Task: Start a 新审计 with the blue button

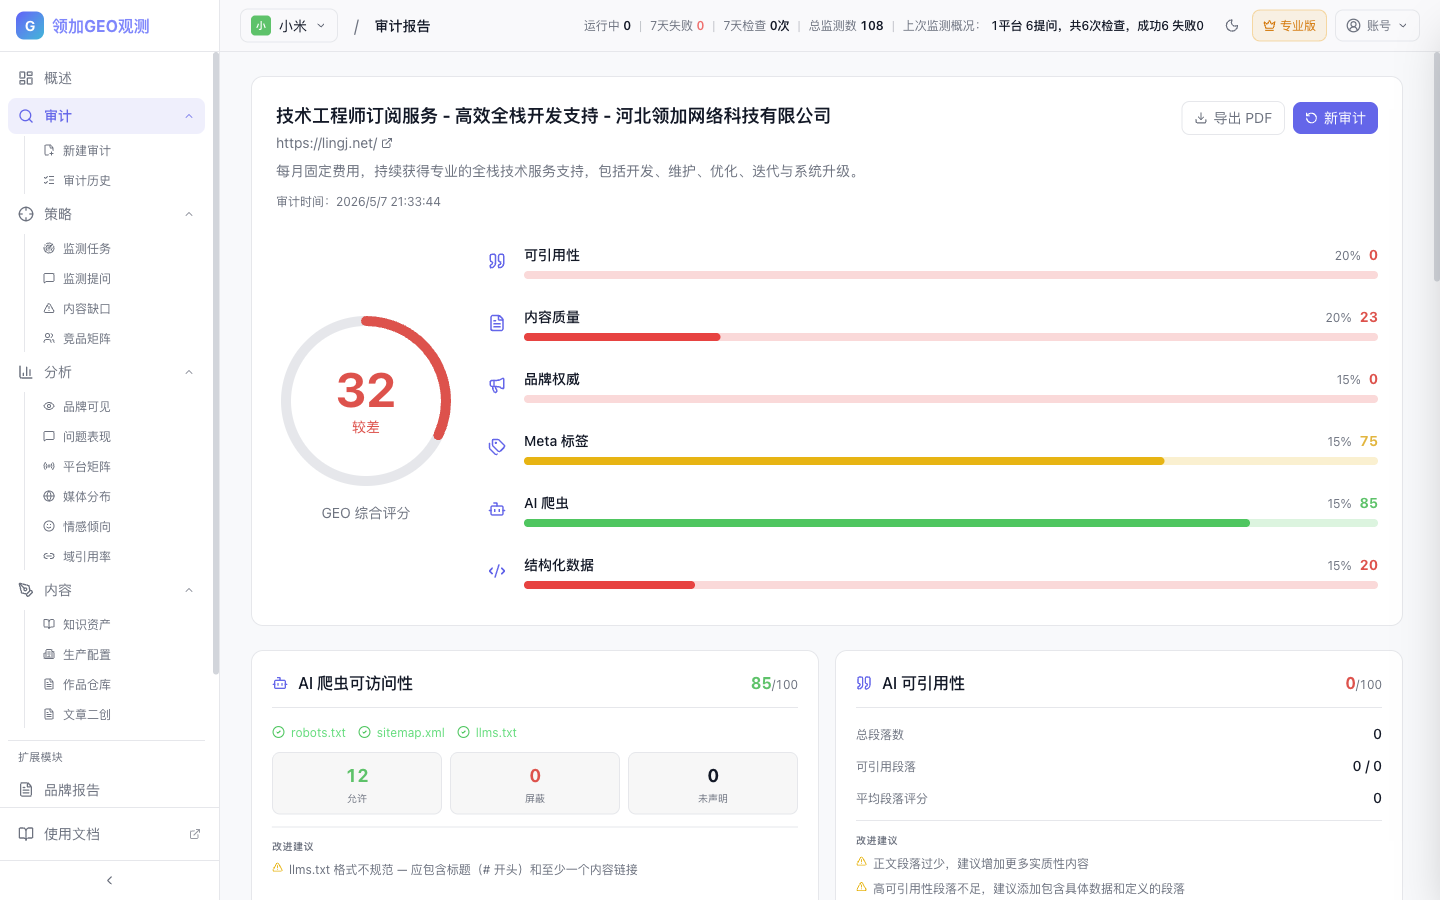Action: click(1335, 118)
